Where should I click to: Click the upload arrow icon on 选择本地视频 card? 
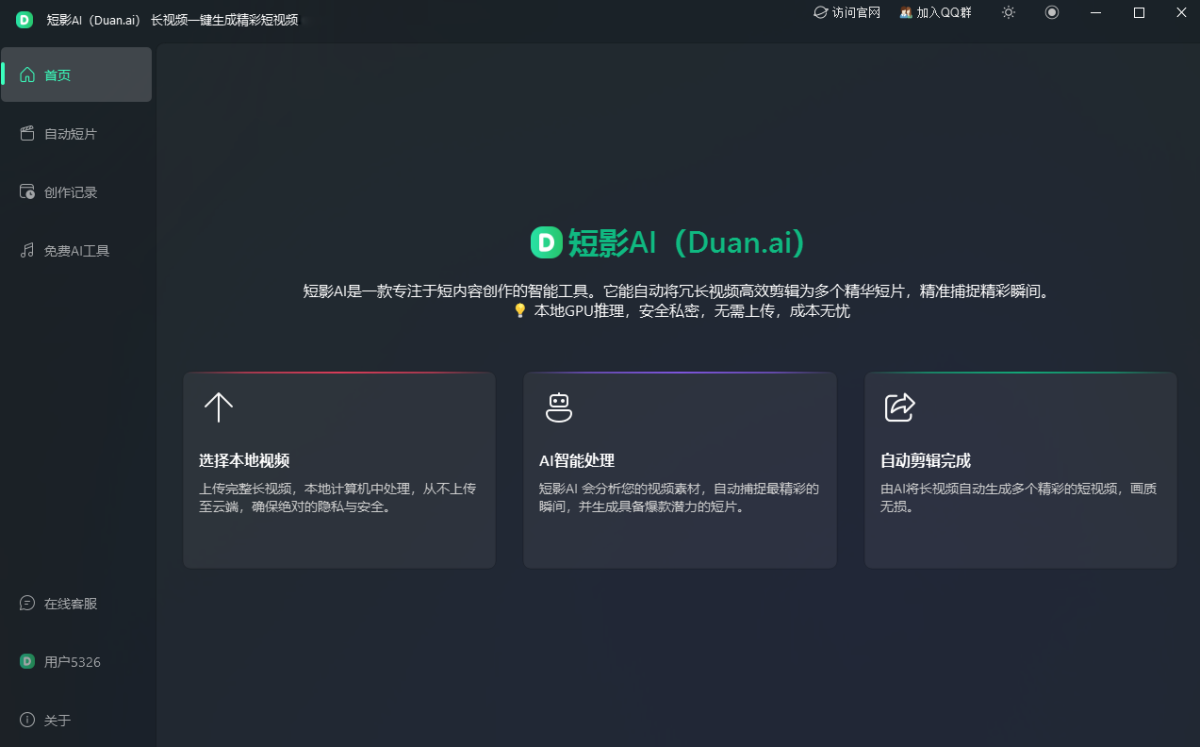(x=217, y=407)
